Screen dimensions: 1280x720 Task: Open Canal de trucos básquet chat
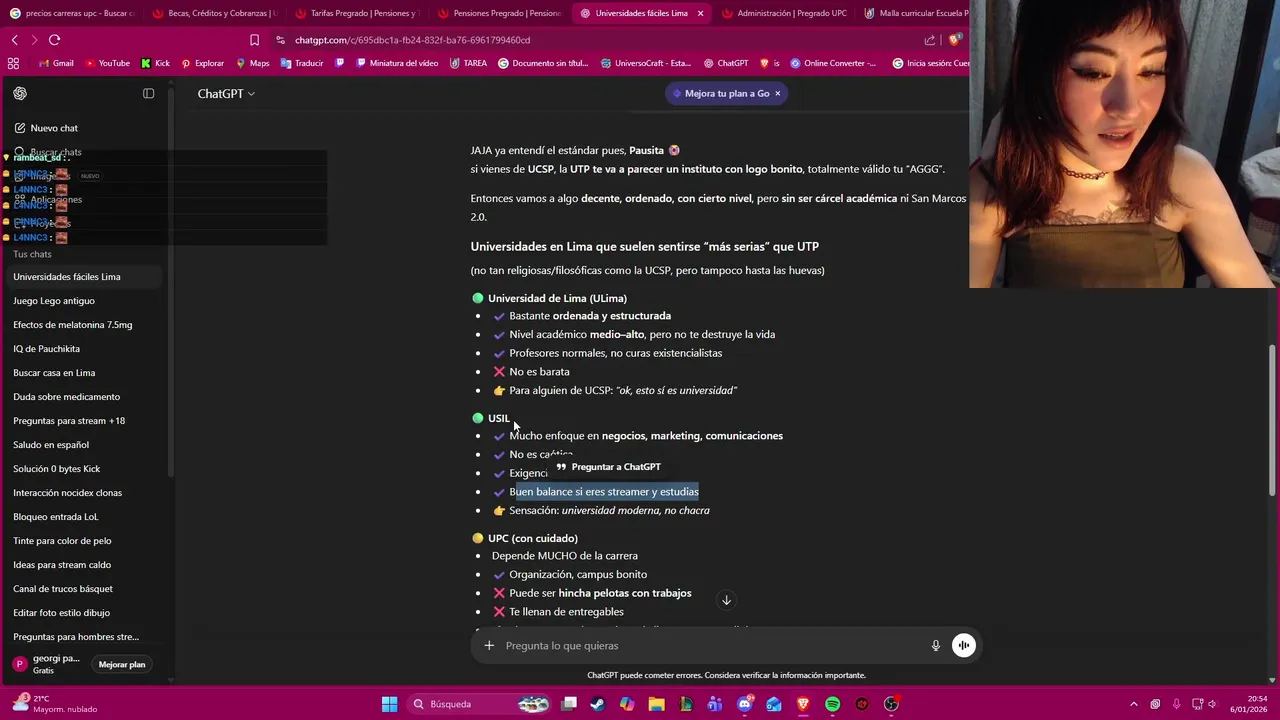coord(63,589)
